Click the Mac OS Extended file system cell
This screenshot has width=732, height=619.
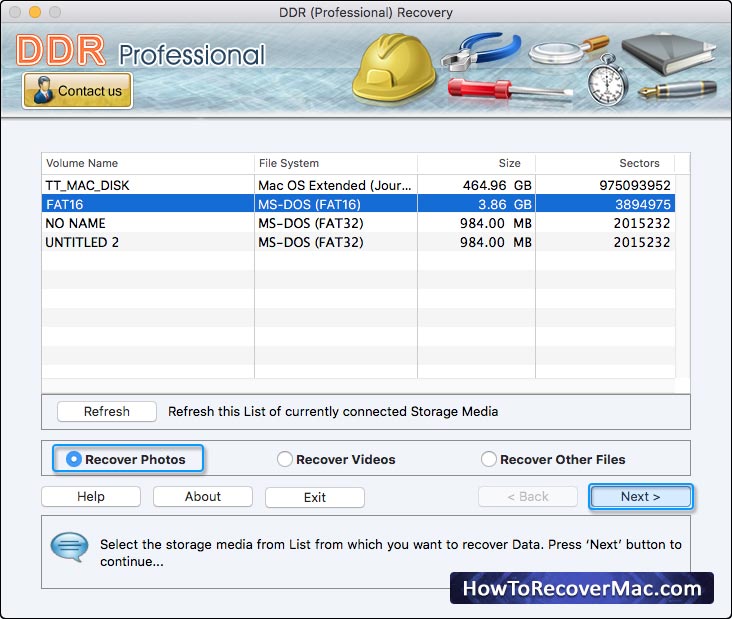[x=335, y=185]
